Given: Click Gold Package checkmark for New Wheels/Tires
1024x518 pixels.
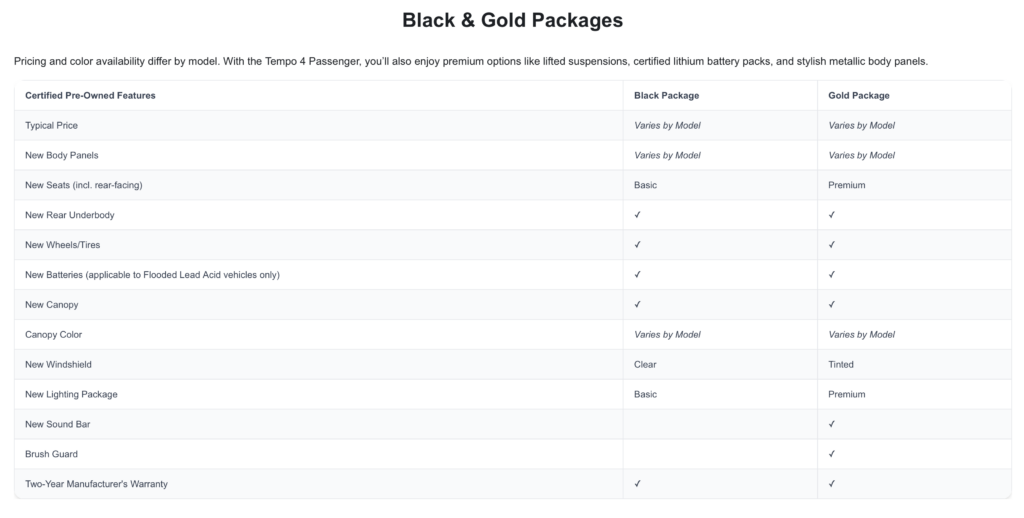Looking at the screenshot, I should click(x=832, y=245).
